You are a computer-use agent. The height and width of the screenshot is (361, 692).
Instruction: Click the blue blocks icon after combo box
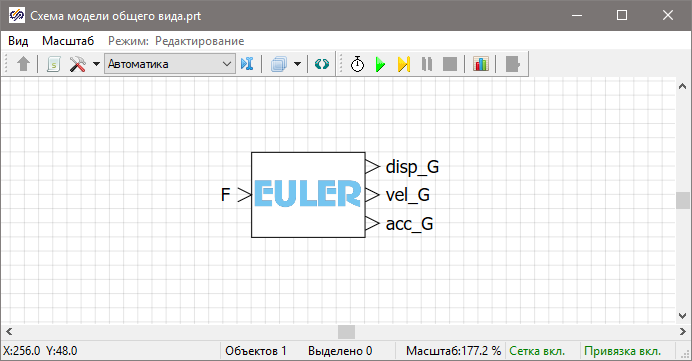tap(247, 64)
